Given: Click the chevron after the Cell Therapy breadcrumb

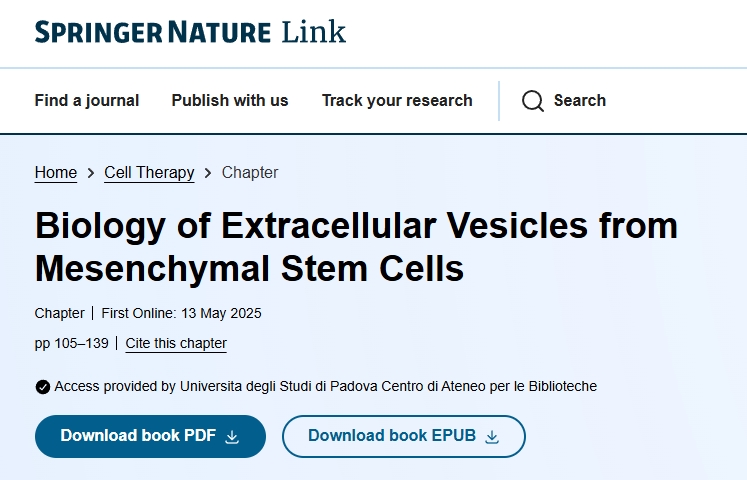Looking at the screenshot, I should tap(208, 173).
